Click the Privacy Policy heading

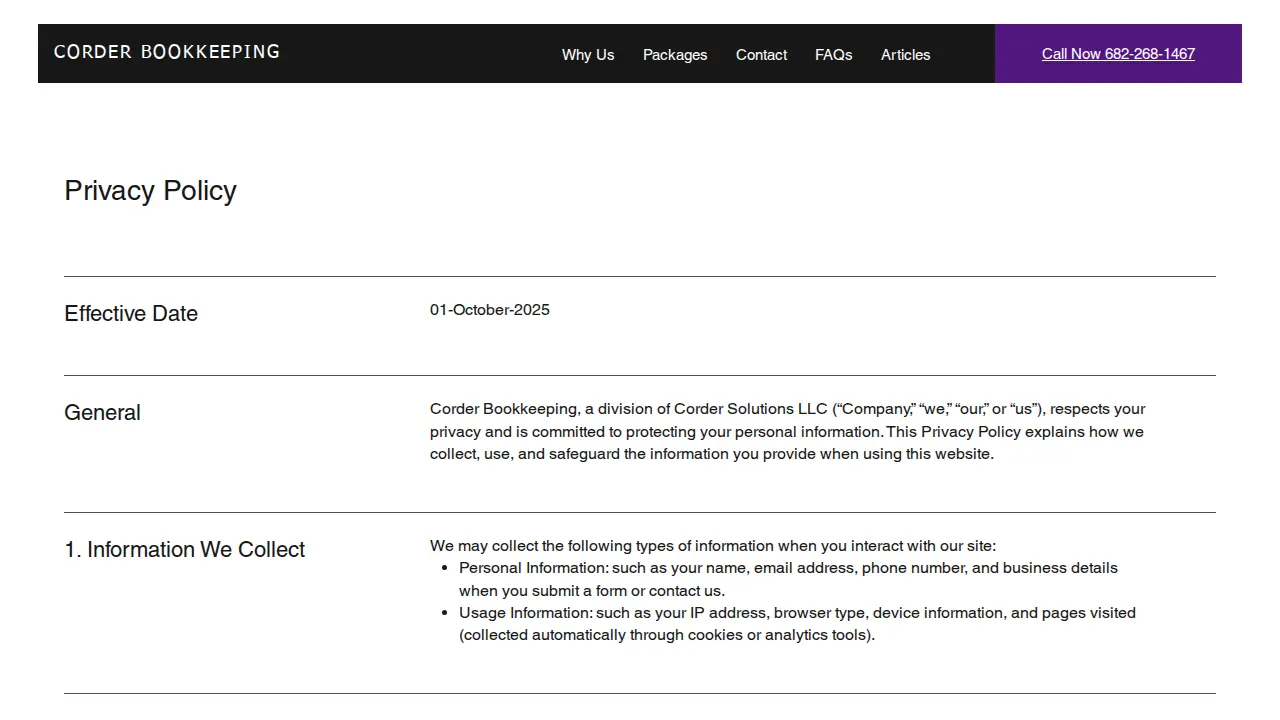pos(151,191)
